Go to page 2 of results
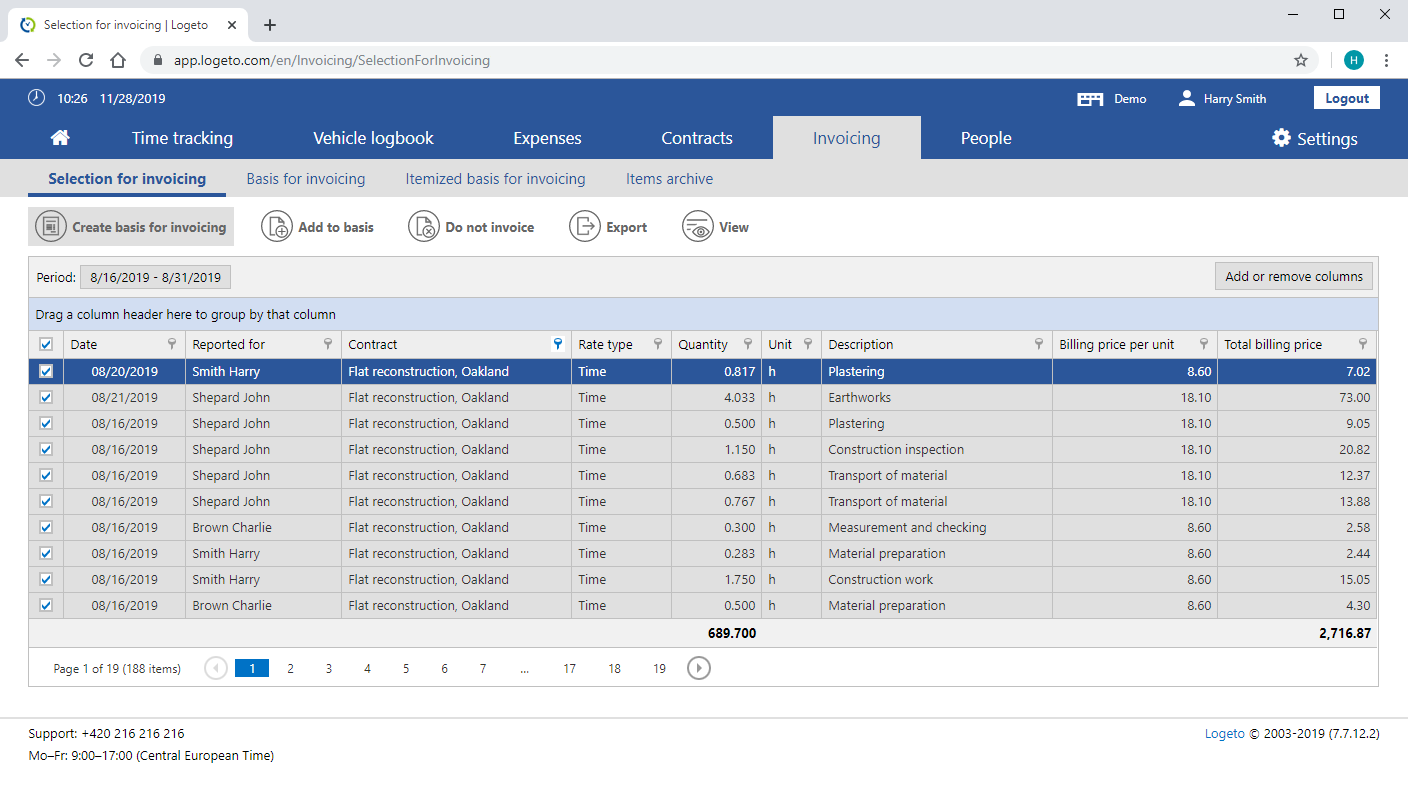This screenshot has height=797, width=1408. [x=291, y=668]
